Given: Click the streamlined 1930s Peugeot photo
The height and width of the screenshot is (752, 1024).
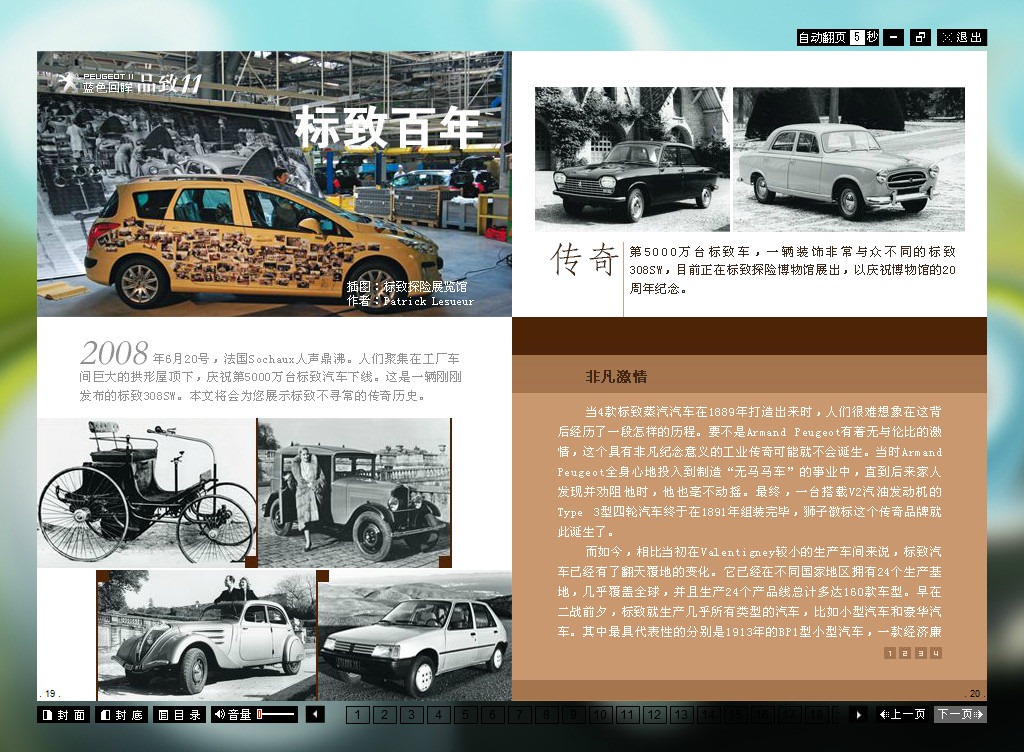Looking at the screenshot, I should point(206,635).
